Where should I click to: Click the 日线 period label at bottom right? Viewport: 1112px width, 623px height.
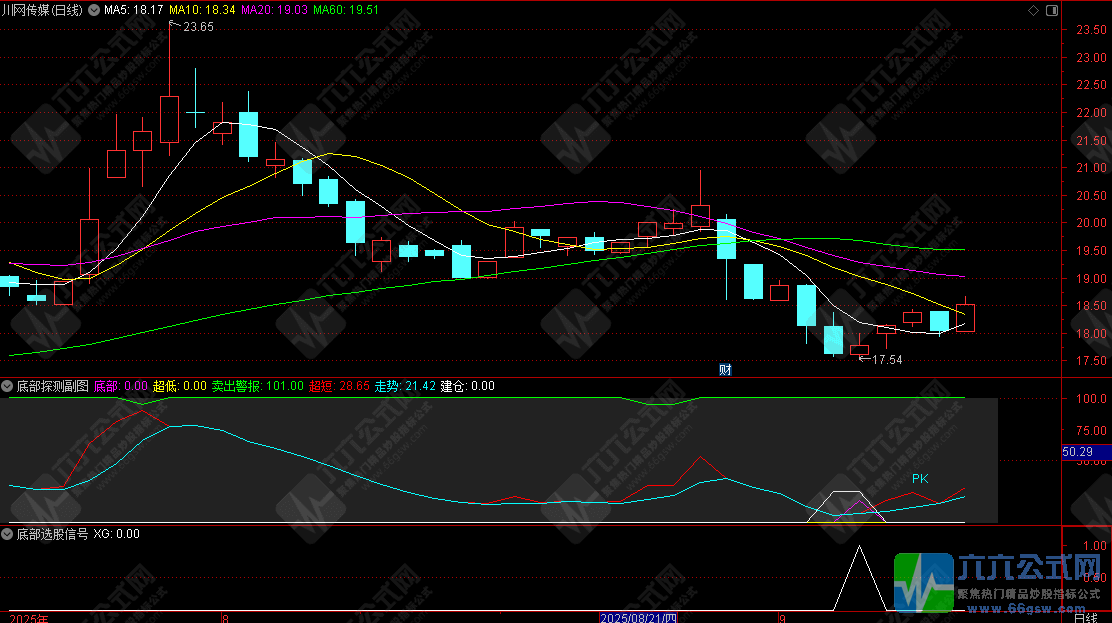pyautogui.click(x=1084, y=618)
